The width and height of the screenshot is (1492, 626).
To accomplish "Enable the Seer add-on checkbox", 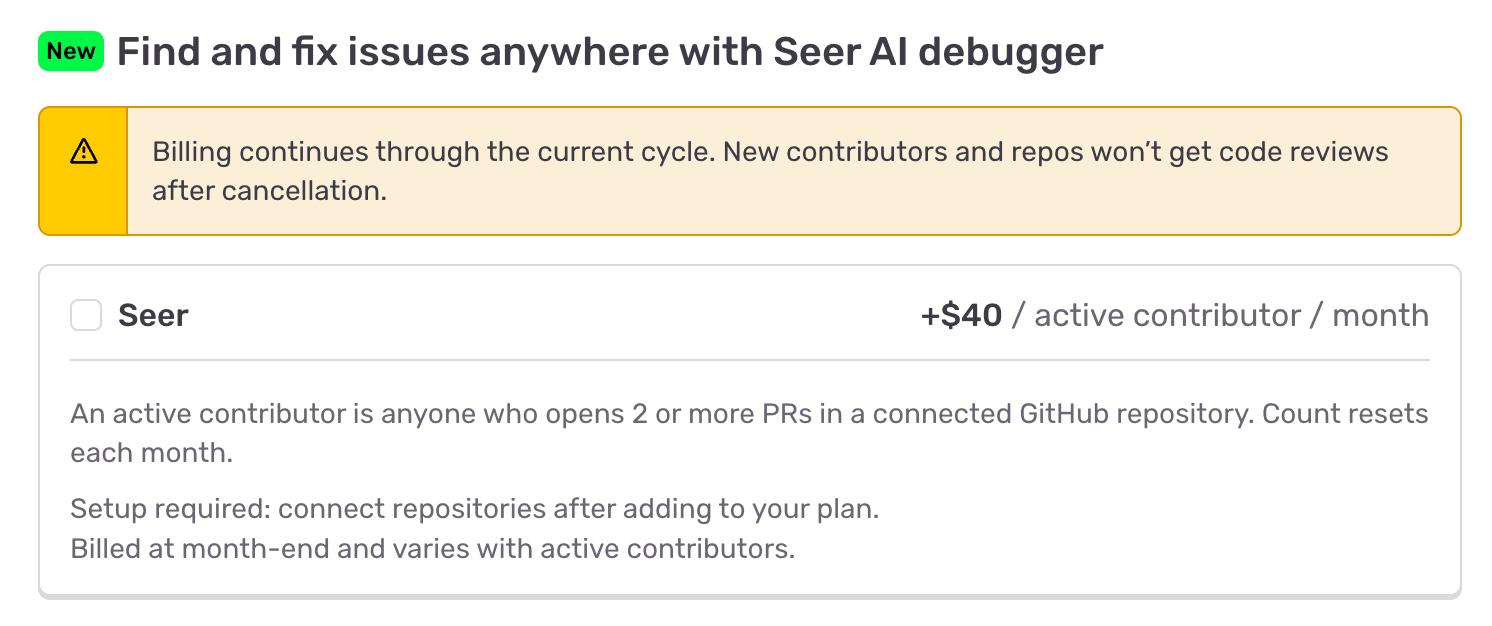I will point(86,316).
